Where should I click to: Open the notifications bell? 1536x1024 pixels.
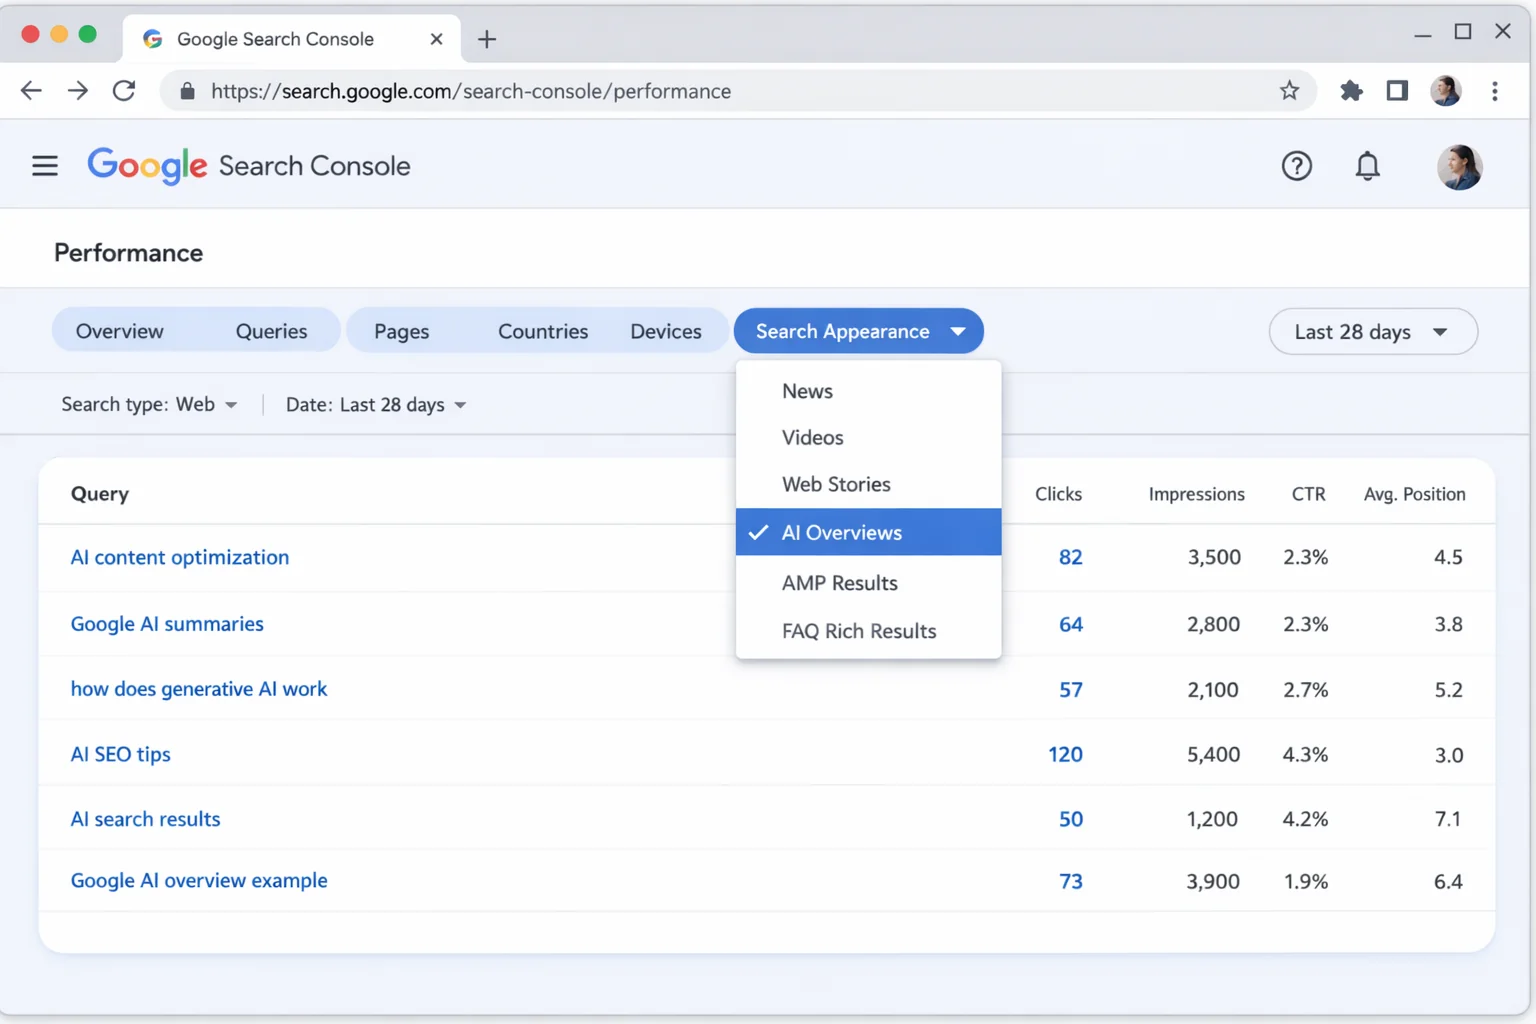(1368, 166)
